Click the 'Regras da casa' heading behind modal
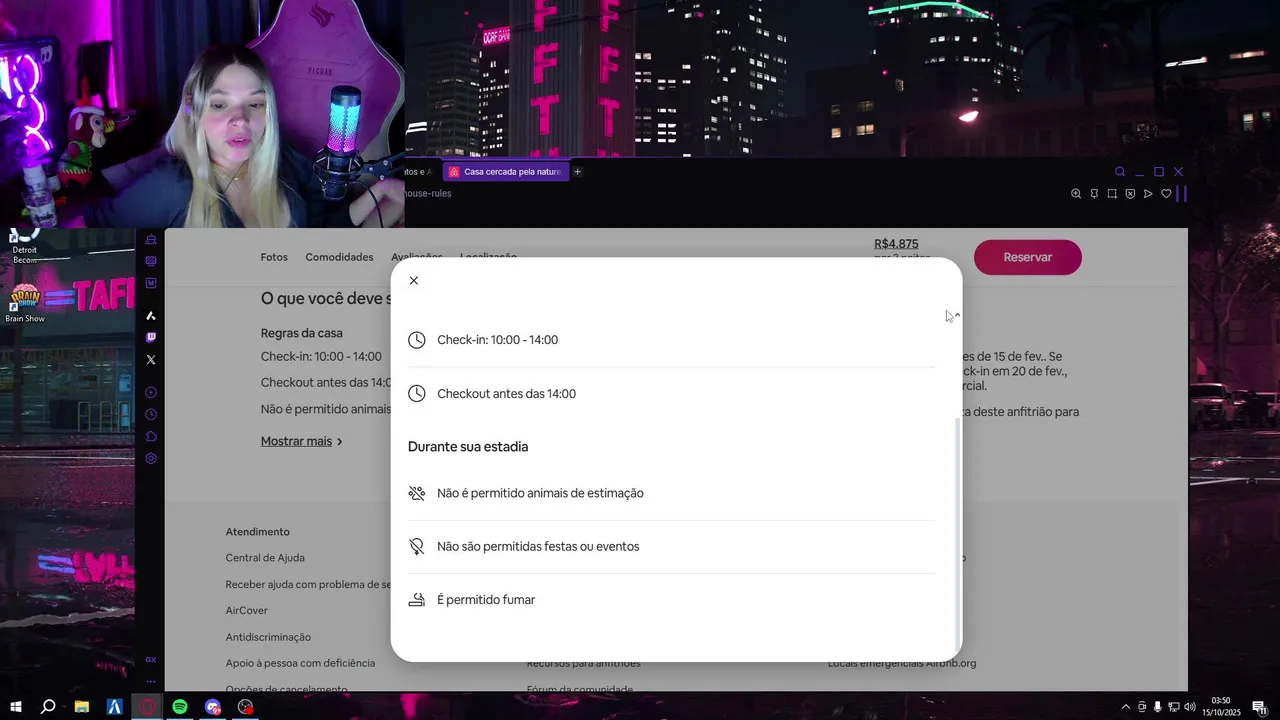This screenshot has width=1280, height=720. [302, 333]
